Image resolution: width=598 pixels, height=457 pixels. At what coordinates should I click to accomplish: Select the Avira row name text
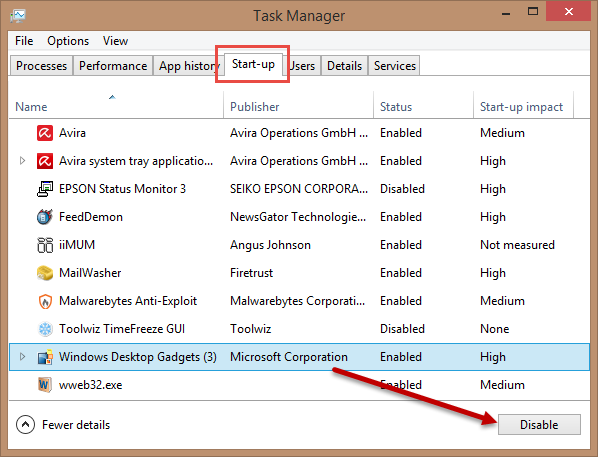coord(72,133)
